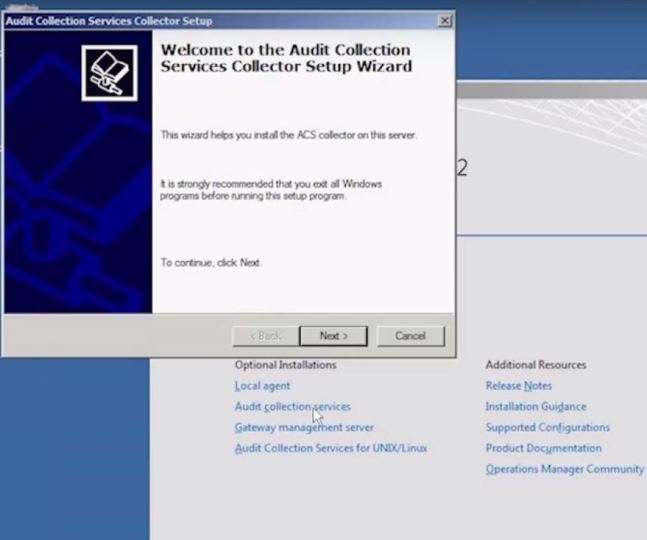Close the Audit Collection Services Collector Setup dialog
647x540 pixels.
tap(444, 21)
